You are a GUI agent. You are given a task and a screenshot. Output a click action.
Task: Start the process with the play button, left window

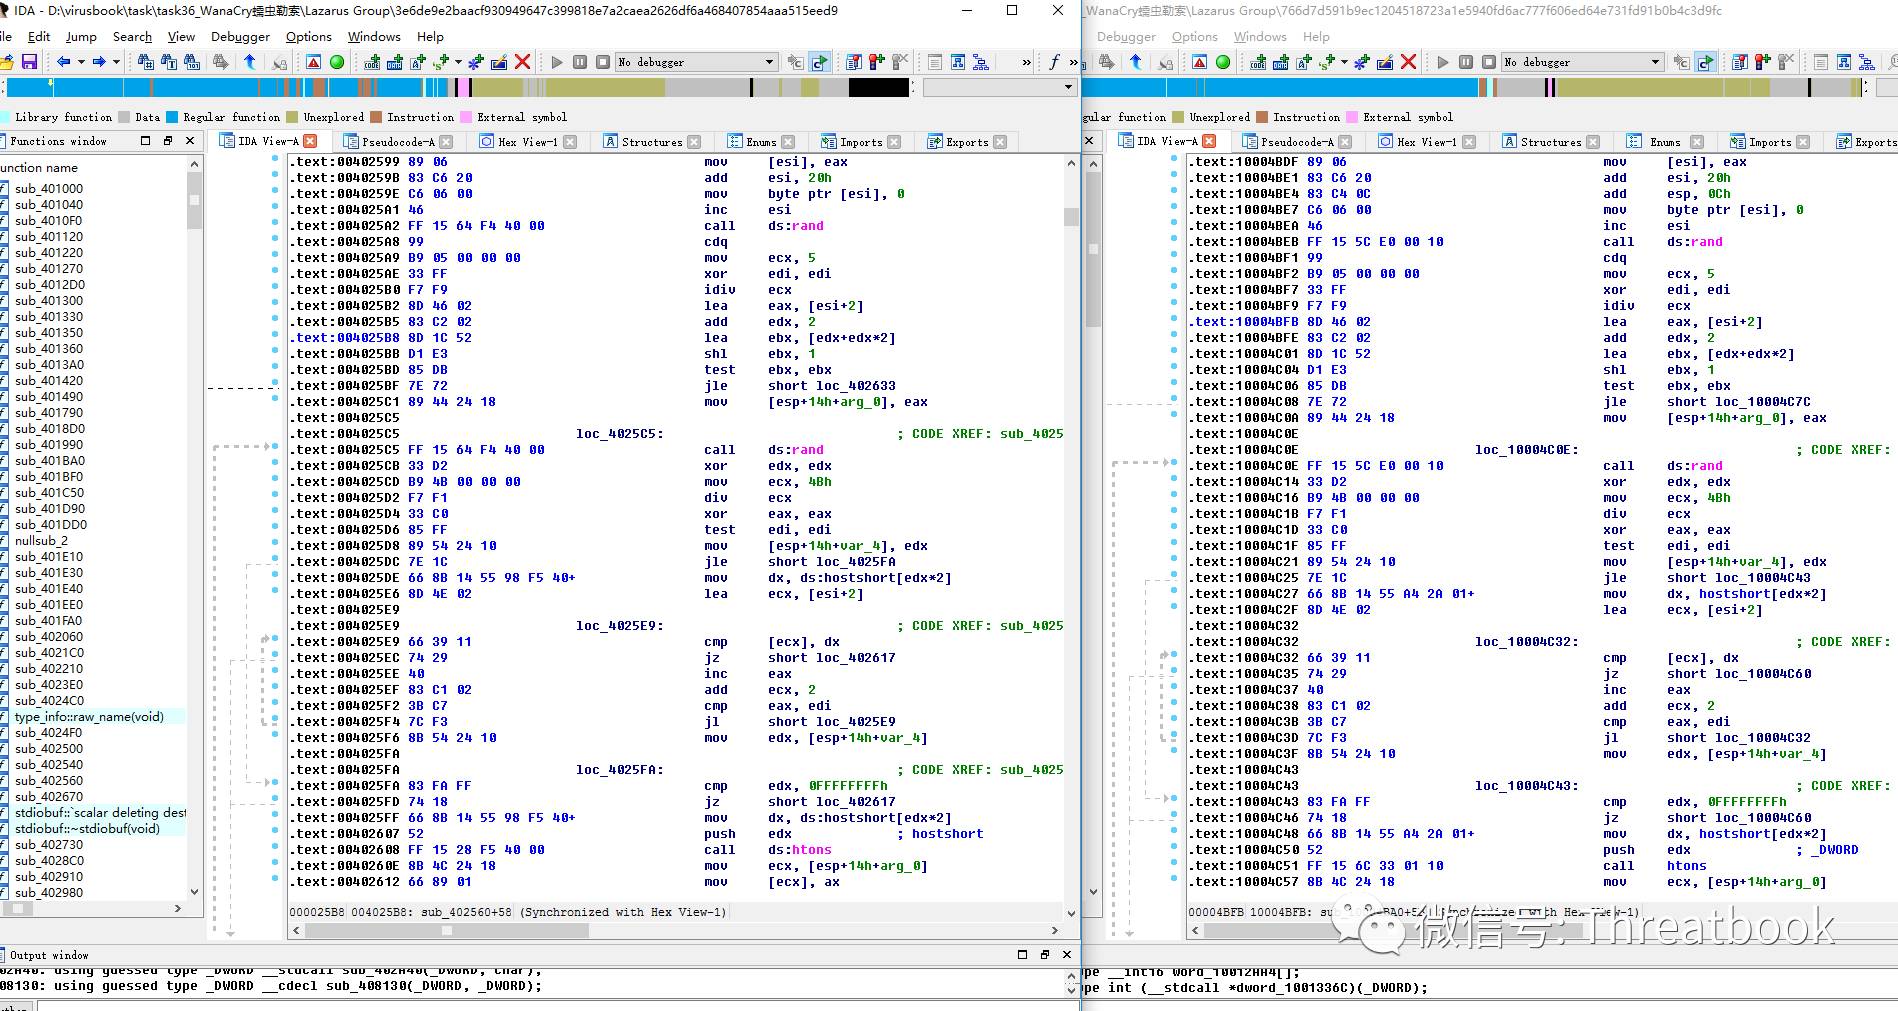tap(557, 62)
